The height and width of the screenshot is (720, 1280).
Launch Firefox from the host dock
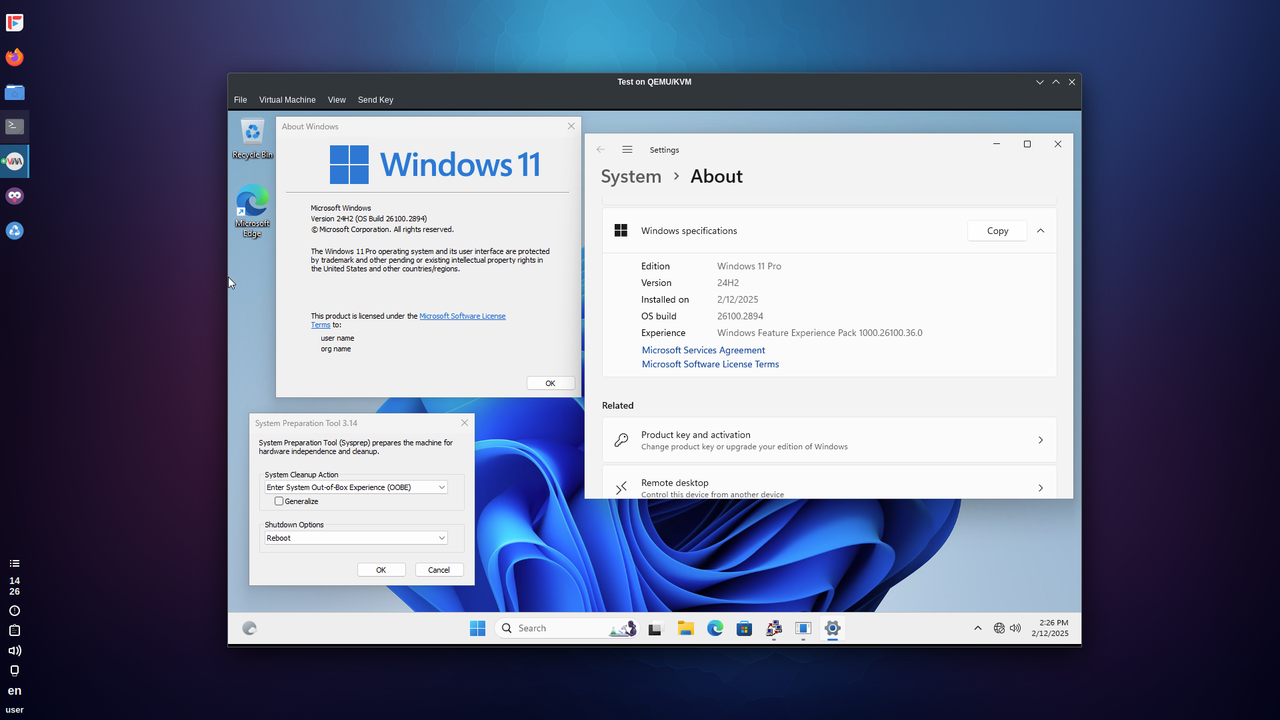tap(14, 57)
